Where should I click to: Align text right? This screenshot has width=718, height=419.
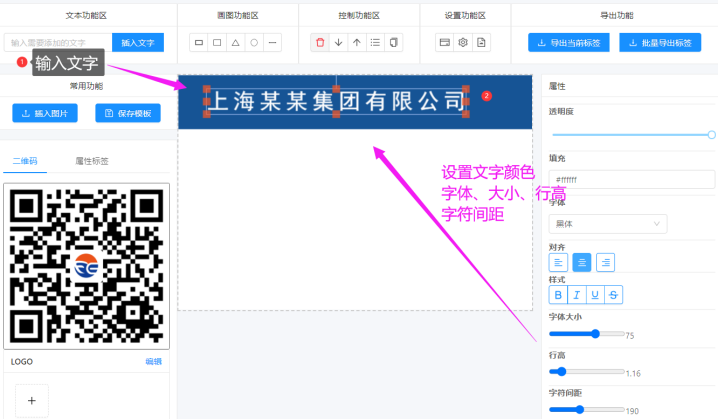tap(605, 262)
